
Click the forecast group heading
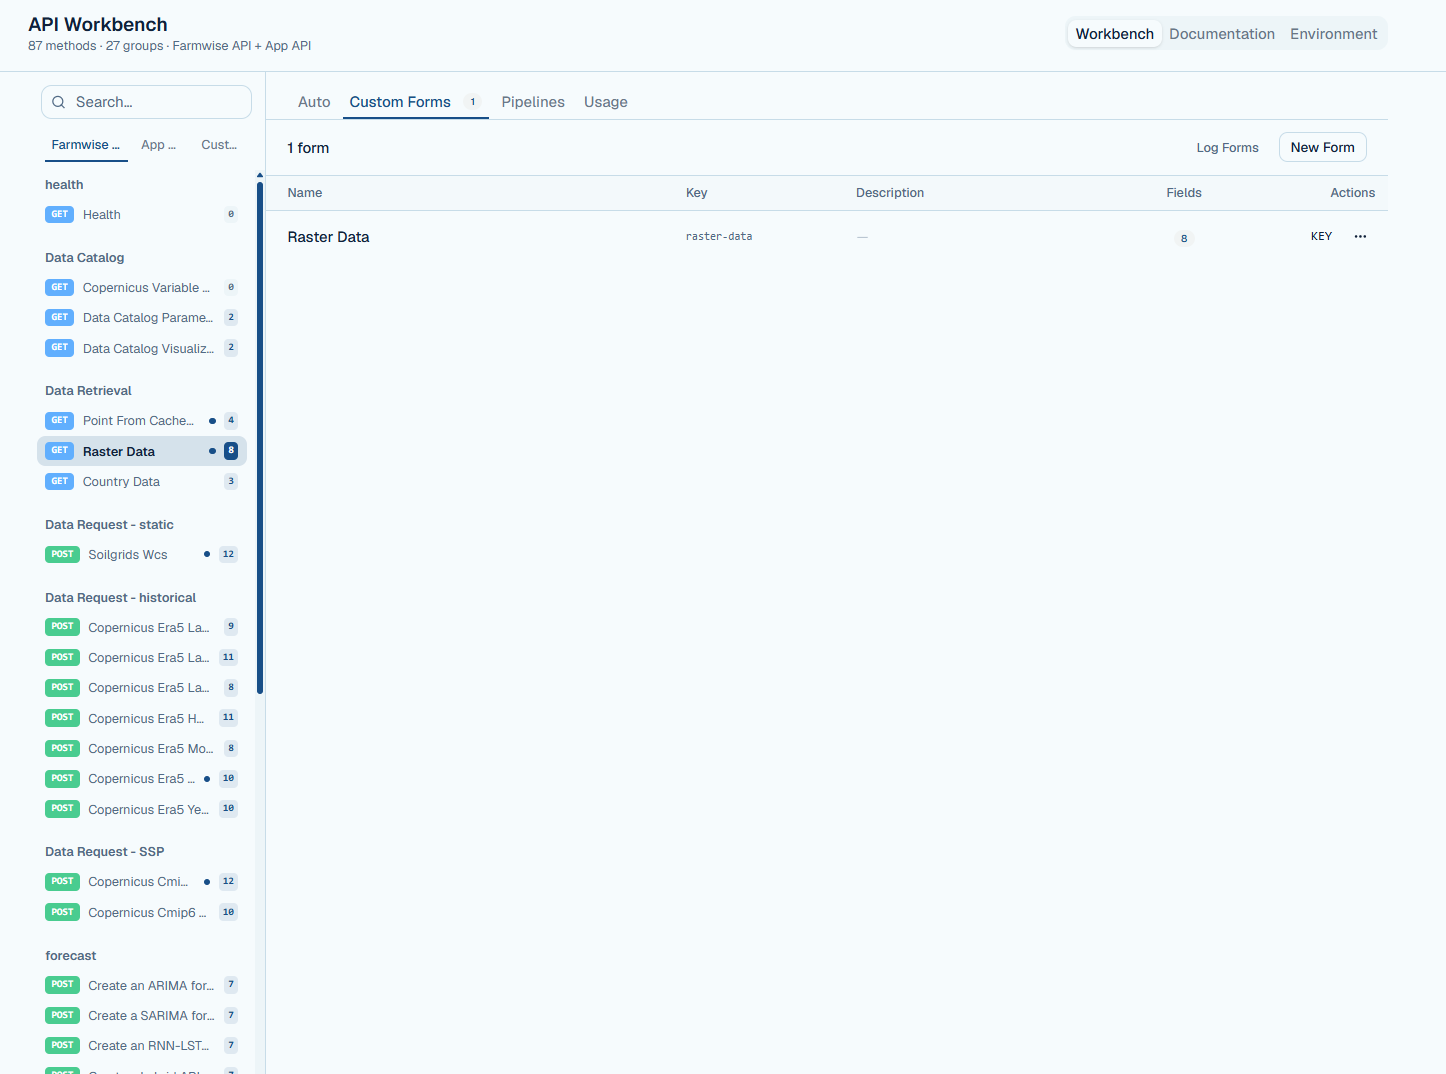pos(70,956)
